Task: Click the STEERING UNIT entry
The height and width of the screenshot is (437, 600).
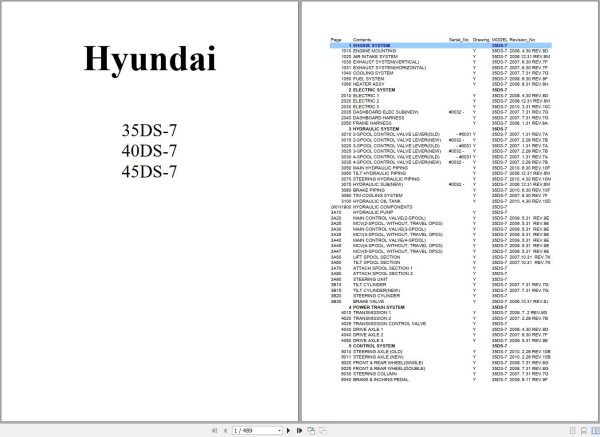Action: click(x=370, y=279)
